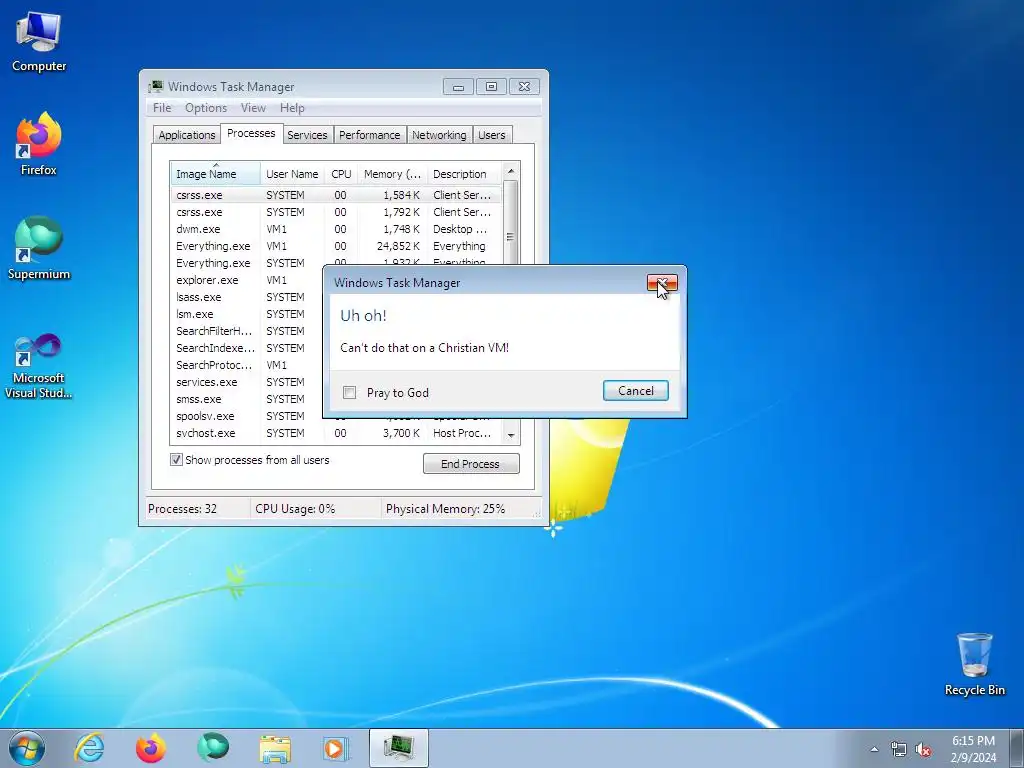This screenshot has height=768, width=1024.
Task: Sort by the CPU column header
Action: click(341, 174)
